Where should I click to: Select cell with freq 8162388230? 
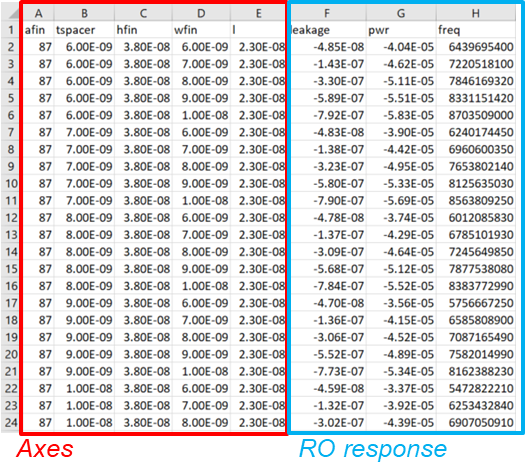click(x=476, y=371)
